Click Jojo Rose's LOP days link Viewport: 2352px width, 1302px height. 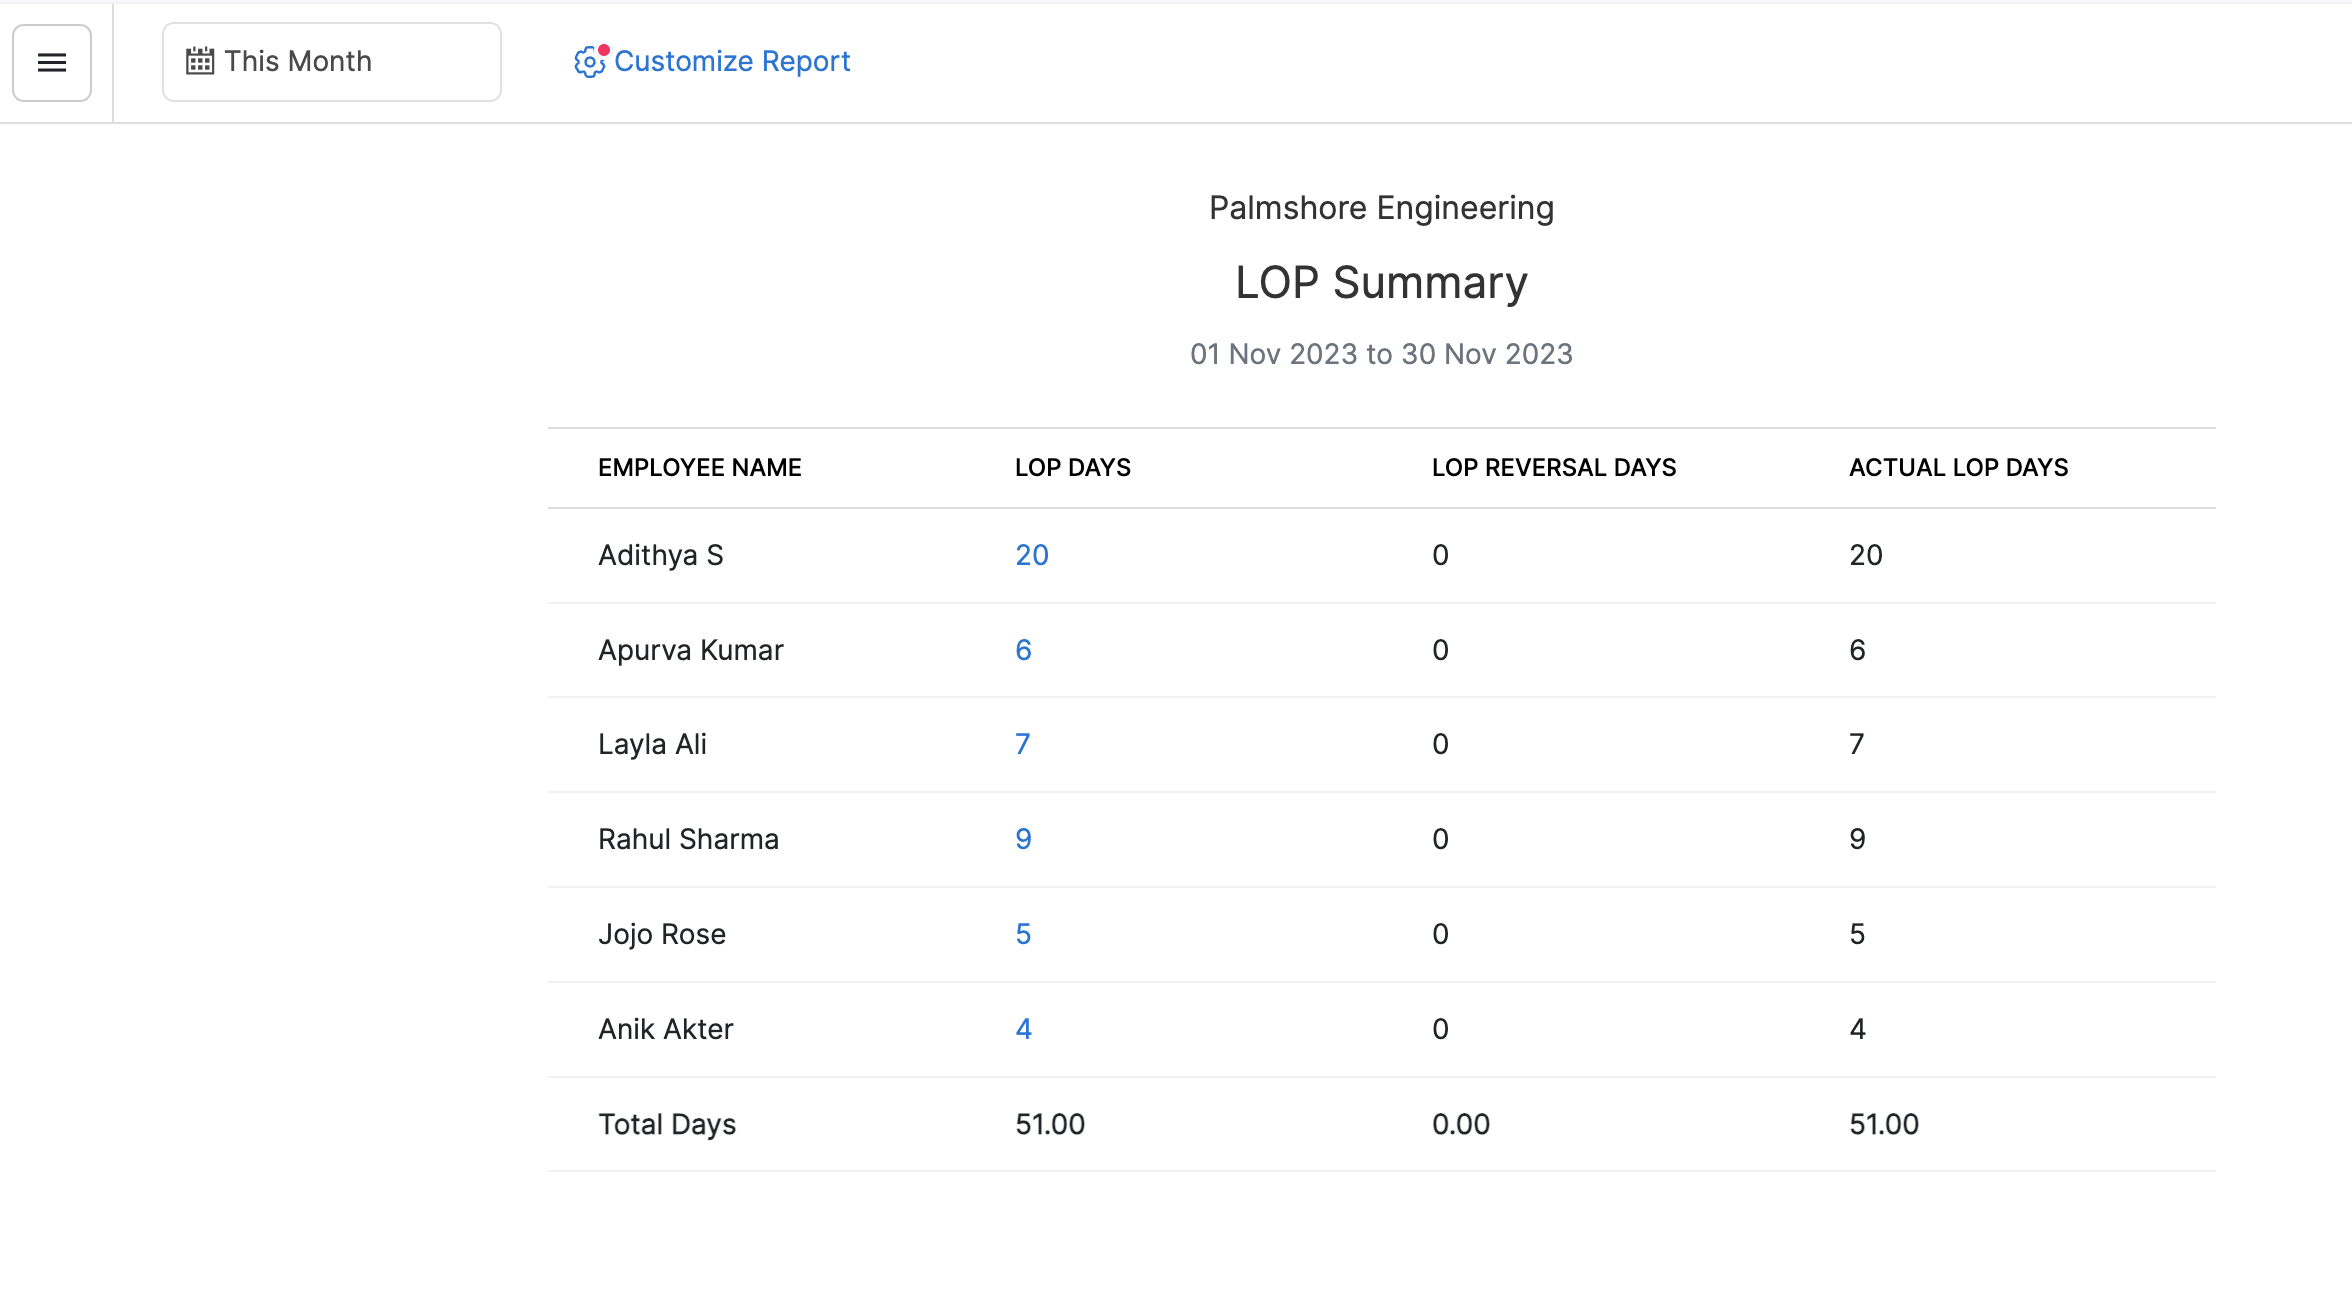pyautogui.click(x=1023, y=934)
